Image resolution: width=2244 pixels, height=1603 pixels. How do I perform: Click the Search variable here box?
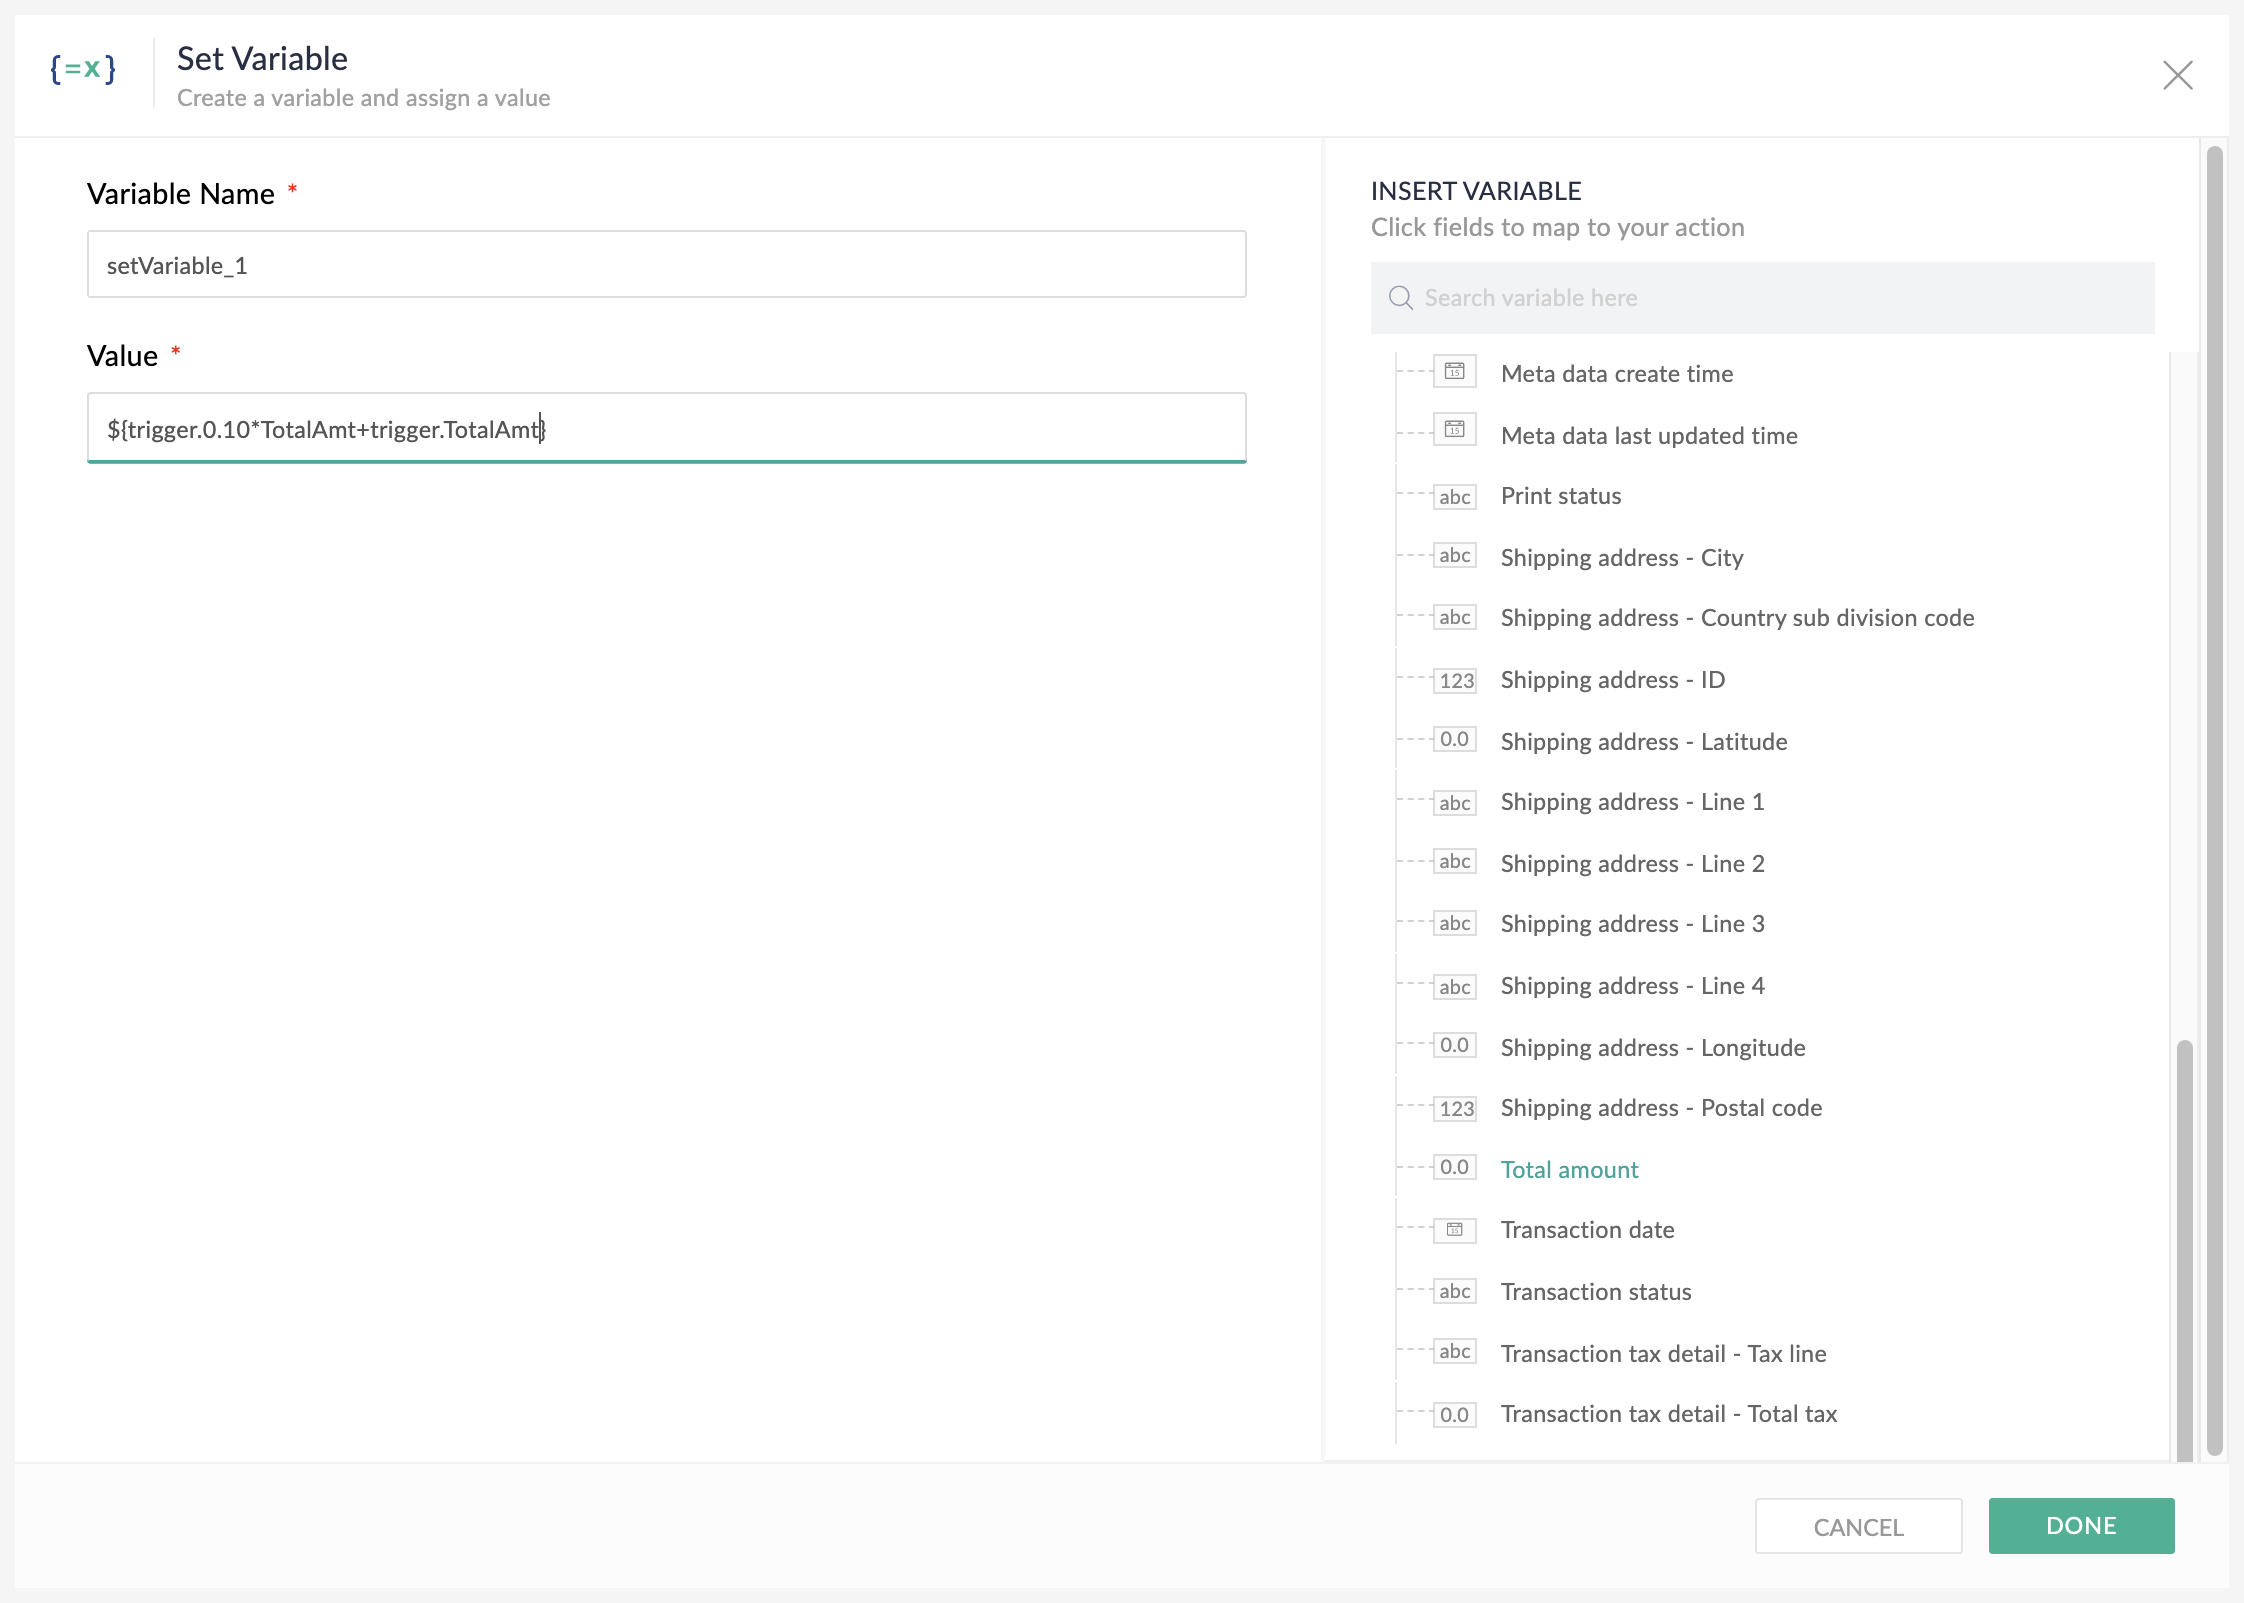[x=1762, y=298]
